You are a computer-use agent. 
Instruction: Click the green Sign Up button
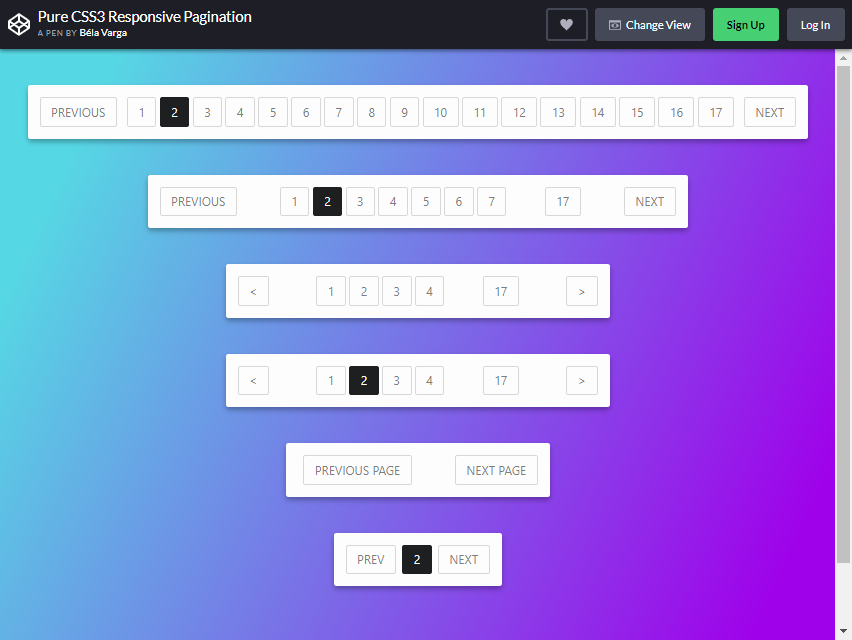click(x=746, y=24)
